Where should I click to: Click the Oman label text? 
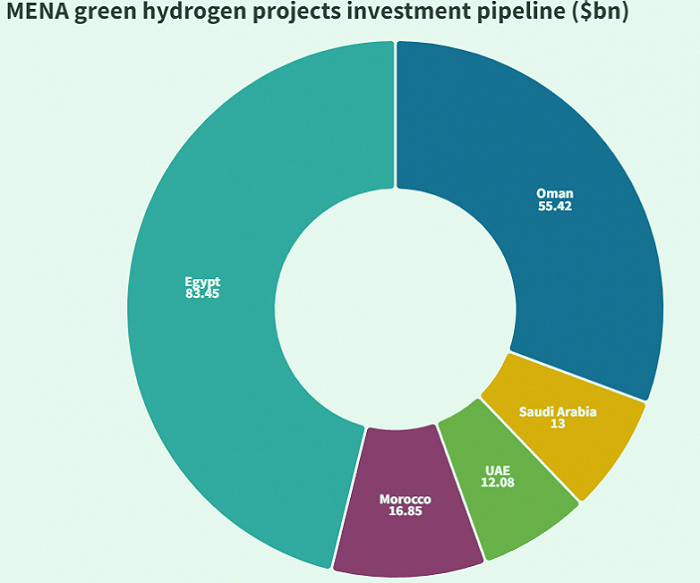coord(554,193)
